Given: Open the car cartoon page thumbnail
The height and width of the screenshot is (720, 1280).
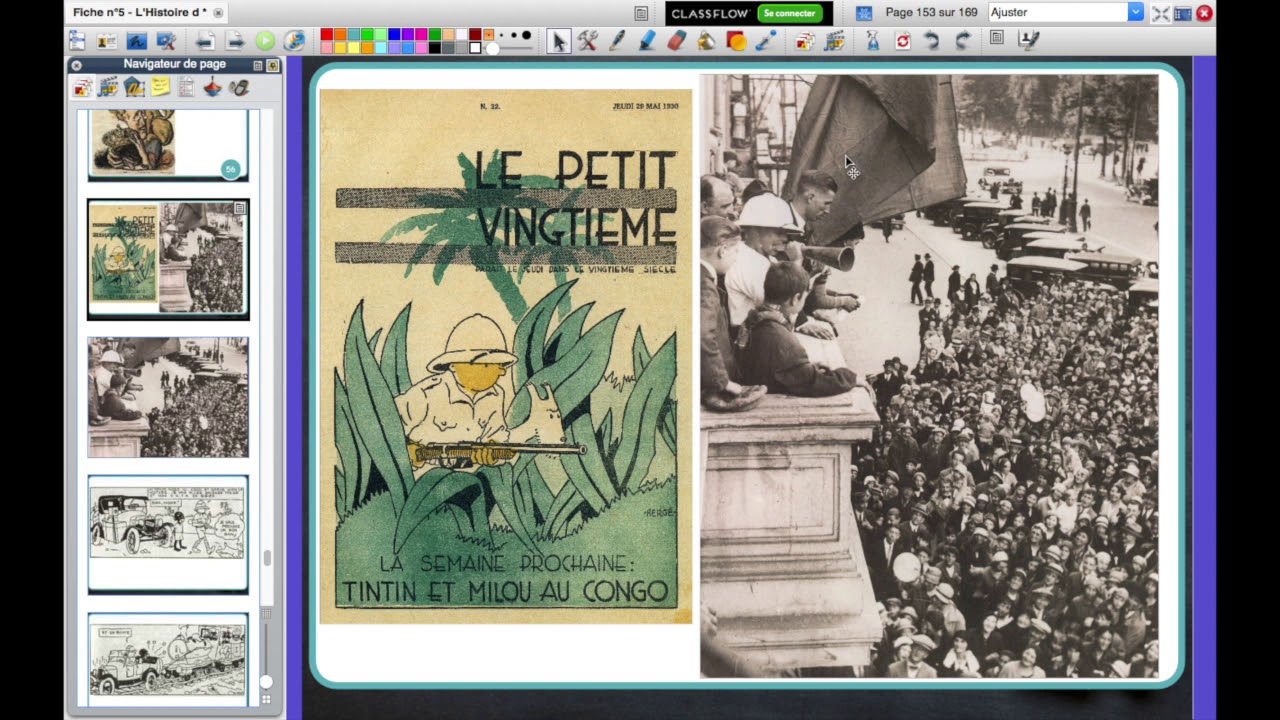Looking at the screenshot, I should coord(168,534).
